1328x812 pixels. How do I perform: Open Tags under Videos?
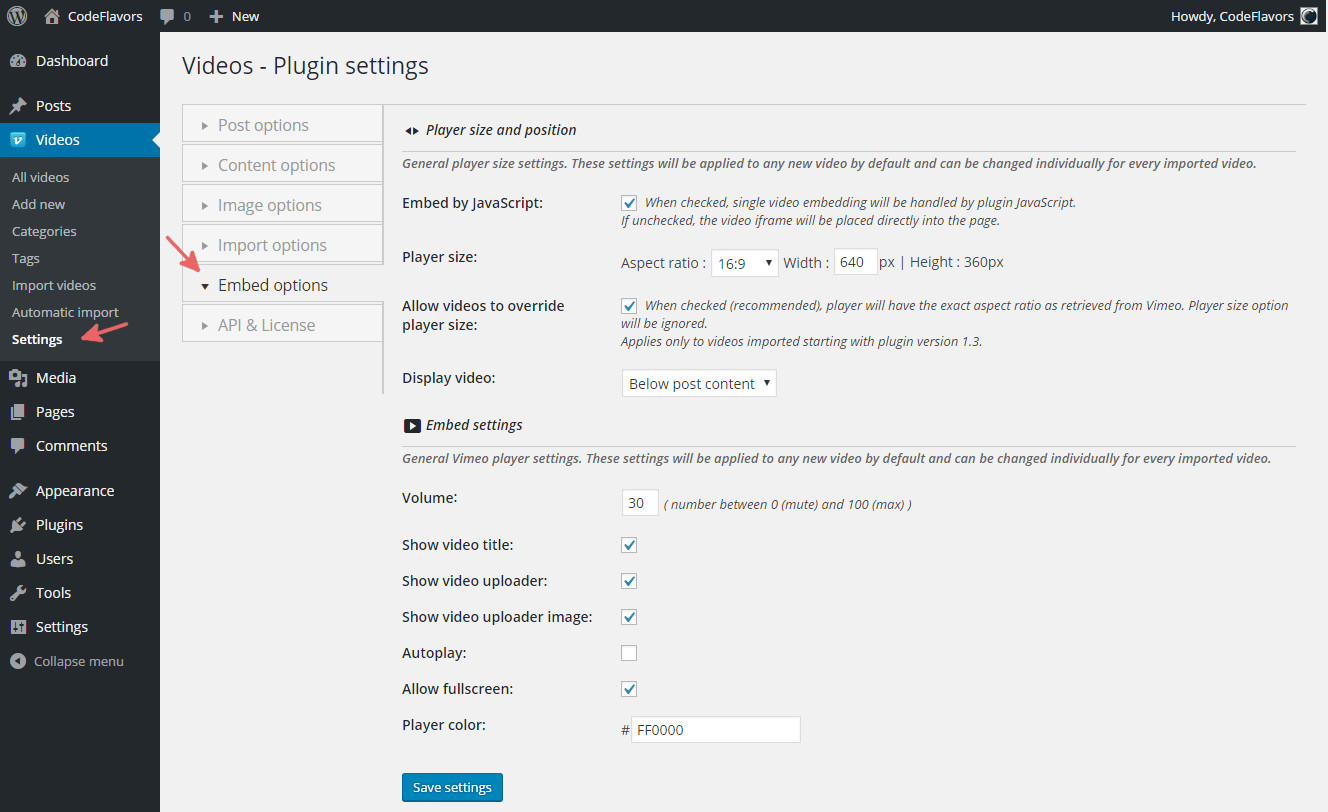pyautogui.click(x=26, y=258)
